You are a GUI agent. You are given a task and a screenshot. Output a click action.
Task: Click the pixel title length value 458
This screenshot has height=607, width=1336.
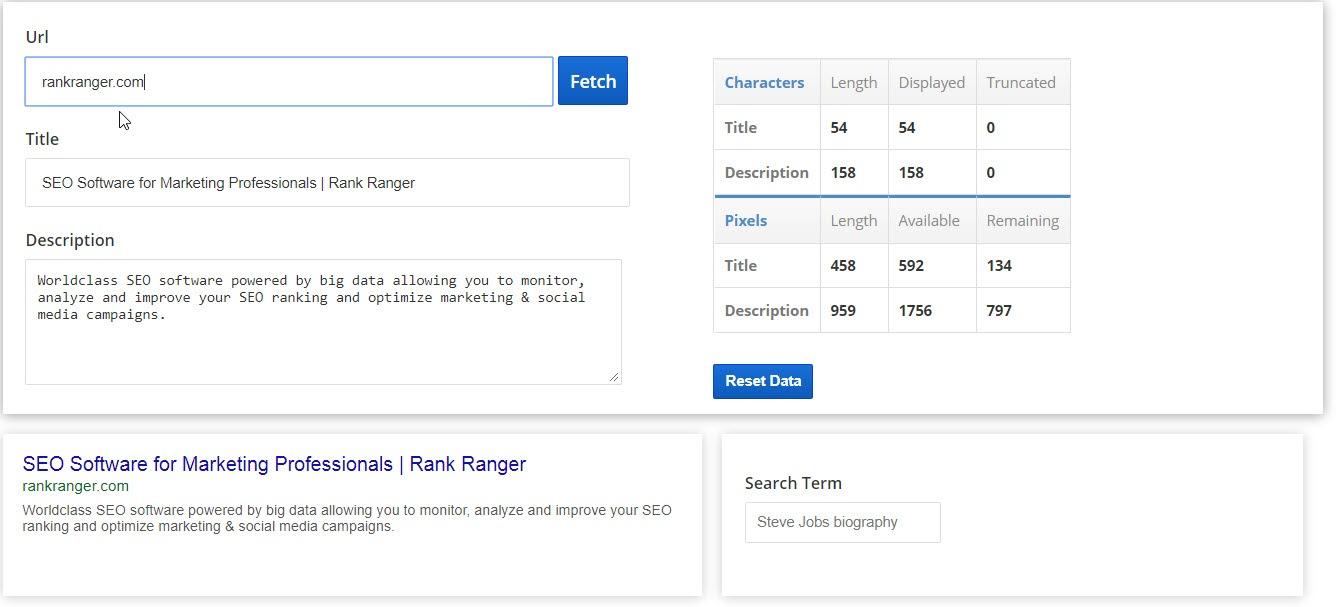[x=843, y=266]
